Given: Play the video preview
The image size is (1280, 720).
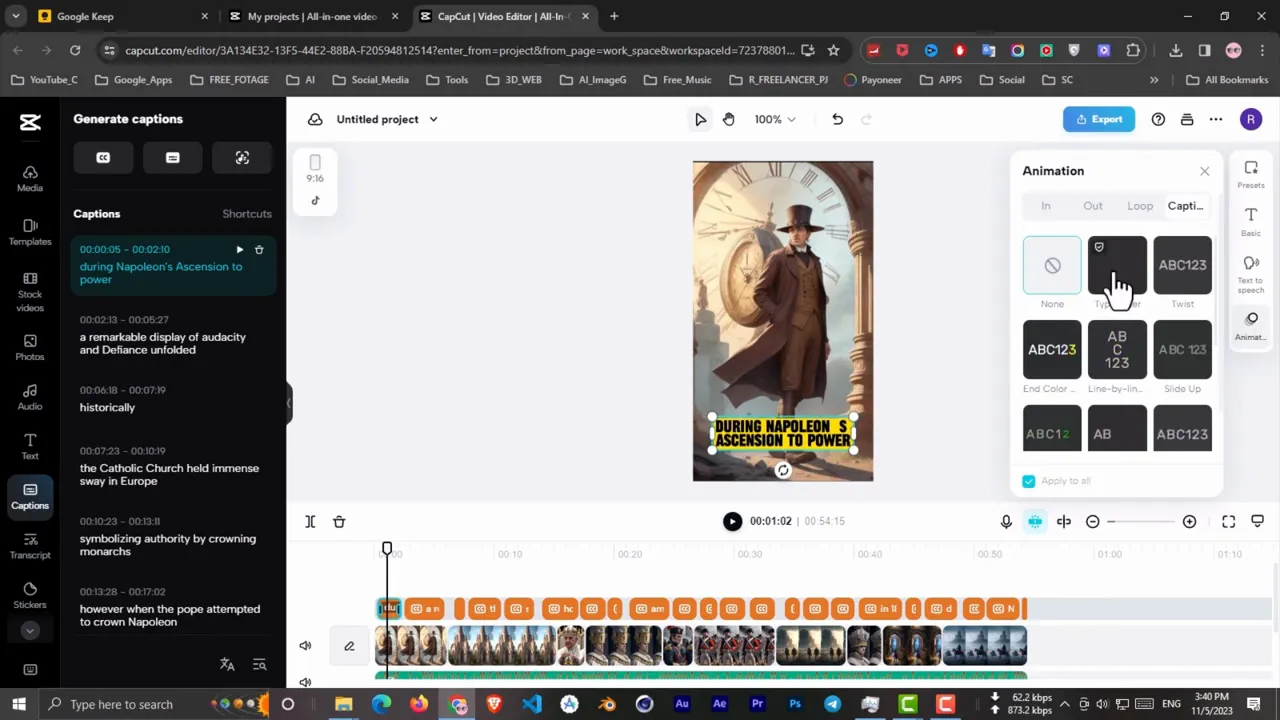Looking at the screenshot, I should [732, 522].
